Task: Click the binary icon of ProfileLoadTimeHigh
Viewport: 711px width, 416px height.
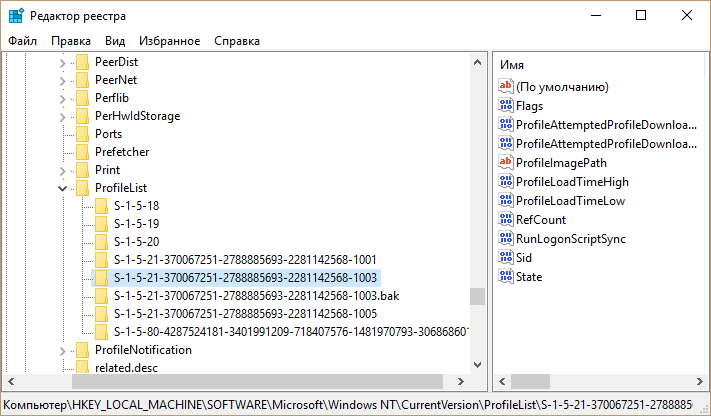Action: (x=506, y=181)
